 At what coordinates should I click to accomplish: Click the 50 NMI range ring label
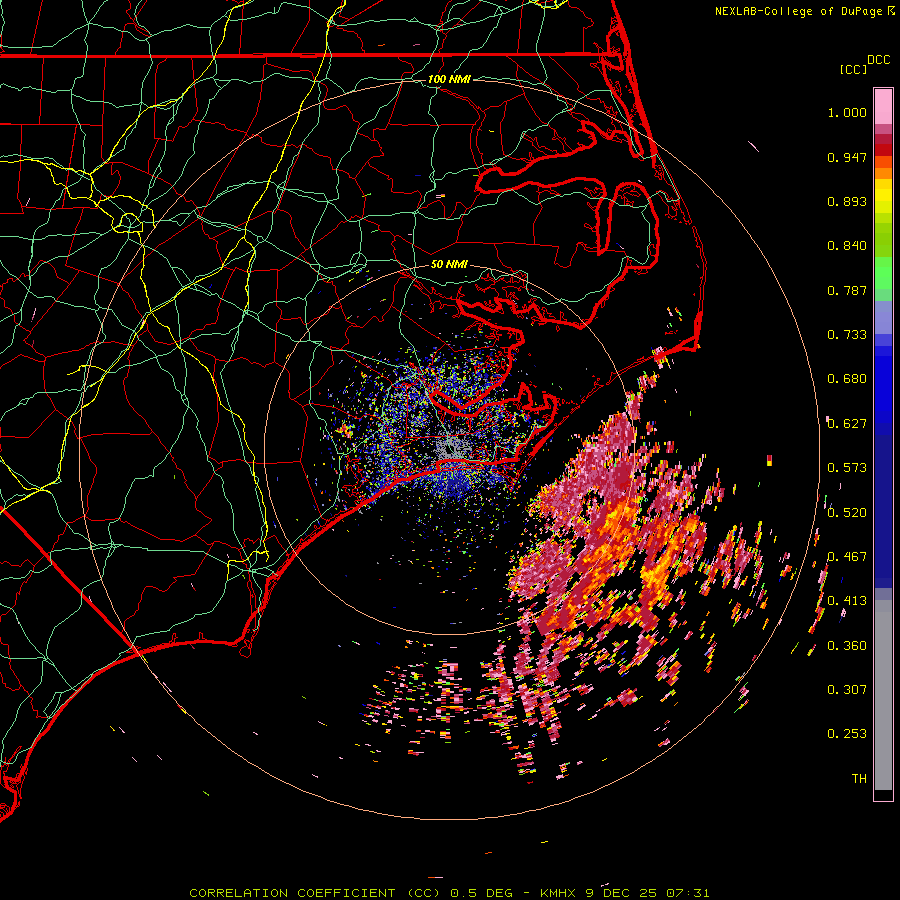pos(449,265)
